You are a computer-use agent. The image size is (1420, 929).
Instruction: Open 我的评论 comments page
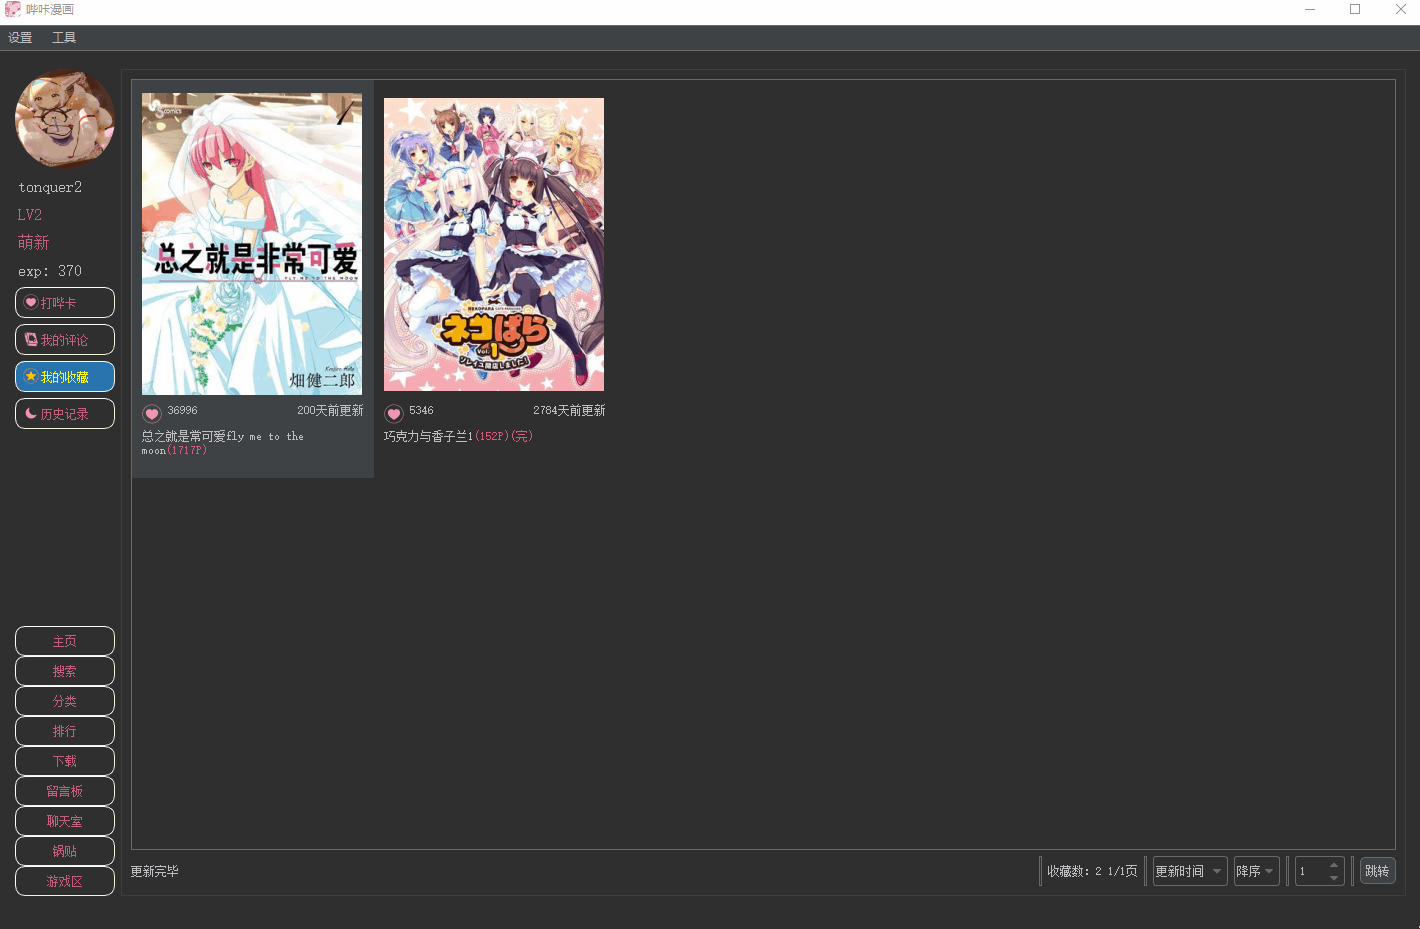click(x=65, y=340)
